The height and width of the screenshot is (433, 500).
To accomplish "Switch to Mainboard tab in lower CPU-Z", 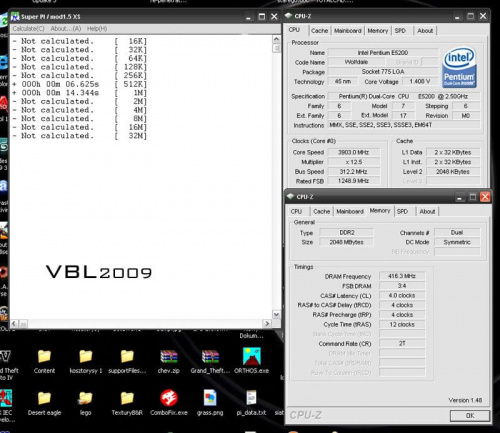I will tap(350, 211).
